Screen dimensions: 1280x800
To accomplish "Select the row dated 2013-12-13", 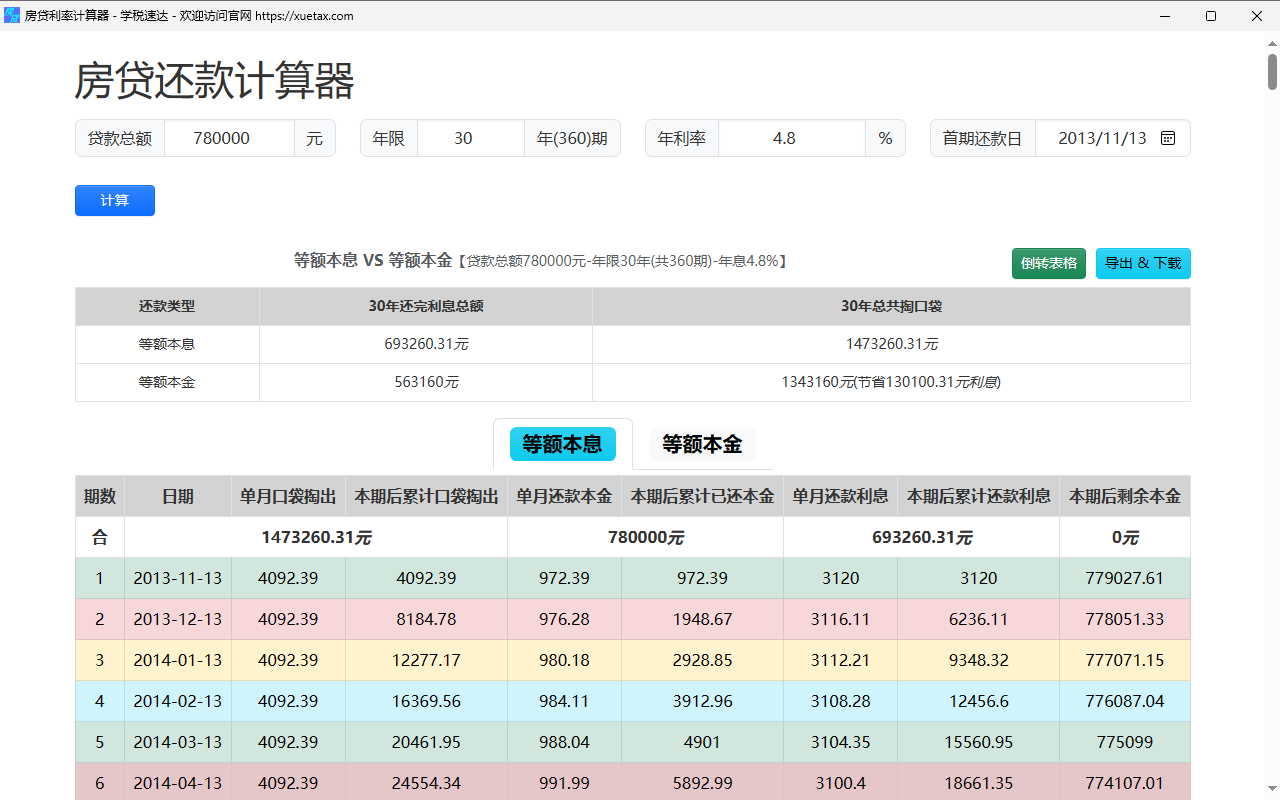I will 633,619.
